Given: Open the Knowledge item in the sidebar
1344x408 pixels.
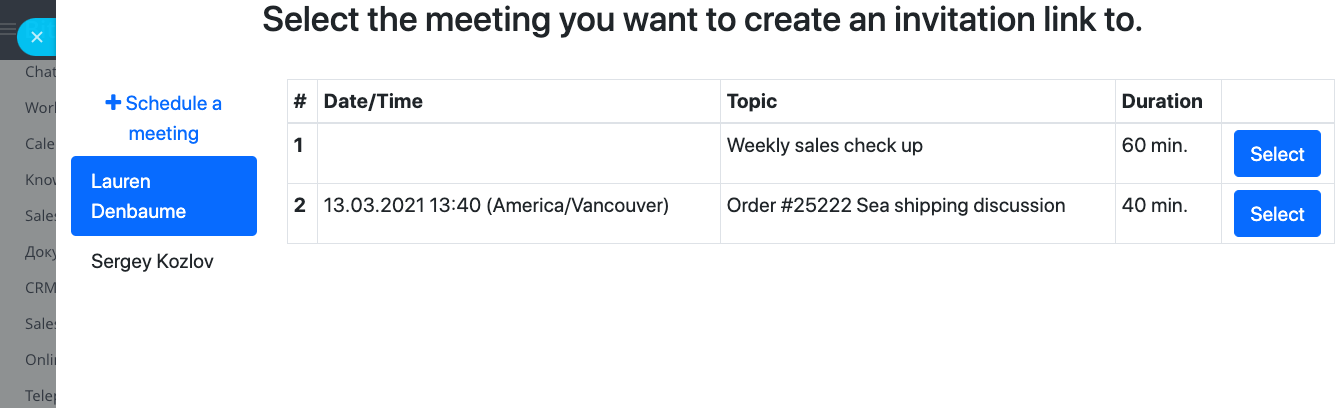Looking at the screenshot, I should (x=40, y=180).
